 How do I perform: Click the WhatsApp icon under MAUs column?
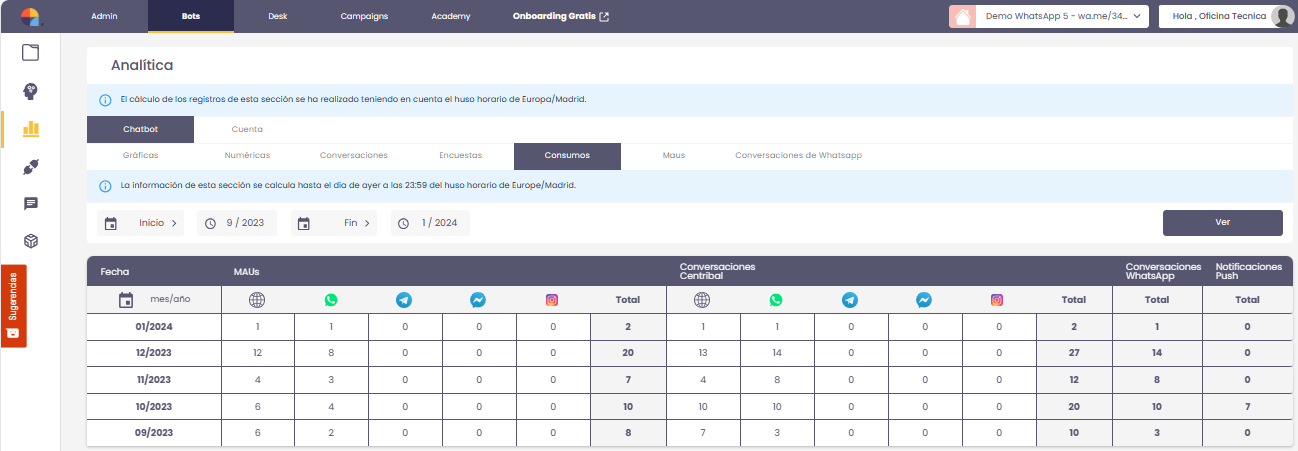tap(331, 300)
